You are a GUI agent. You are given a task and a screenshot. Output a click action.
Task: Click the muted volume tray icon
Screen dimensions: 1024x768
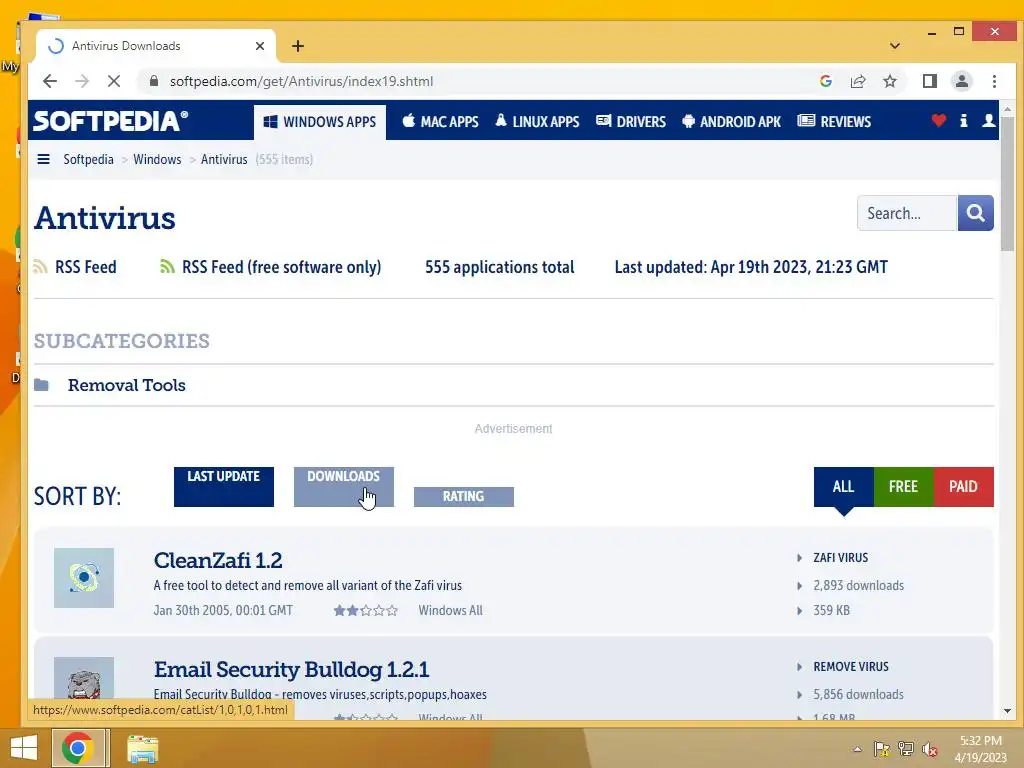(x=929, y=749)
